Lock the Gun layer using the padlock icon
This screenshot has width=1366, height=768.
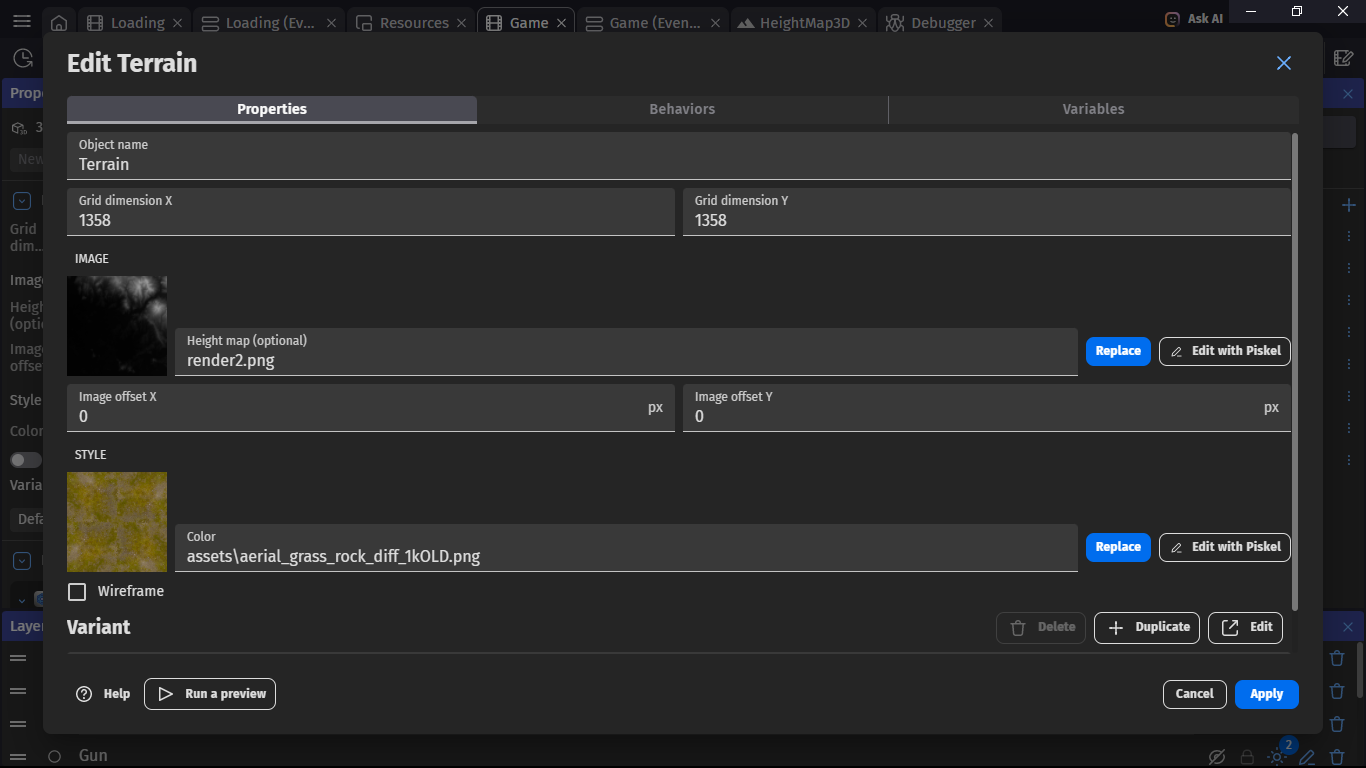1247,758
